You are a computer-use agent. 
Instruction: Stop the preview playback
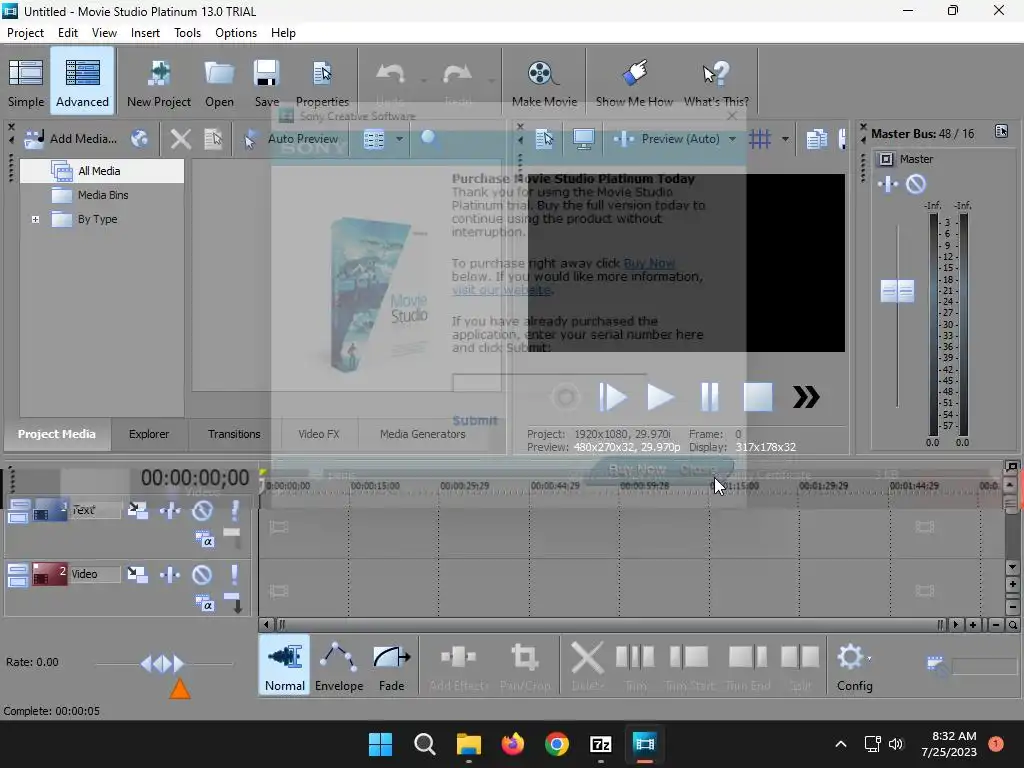758,397
